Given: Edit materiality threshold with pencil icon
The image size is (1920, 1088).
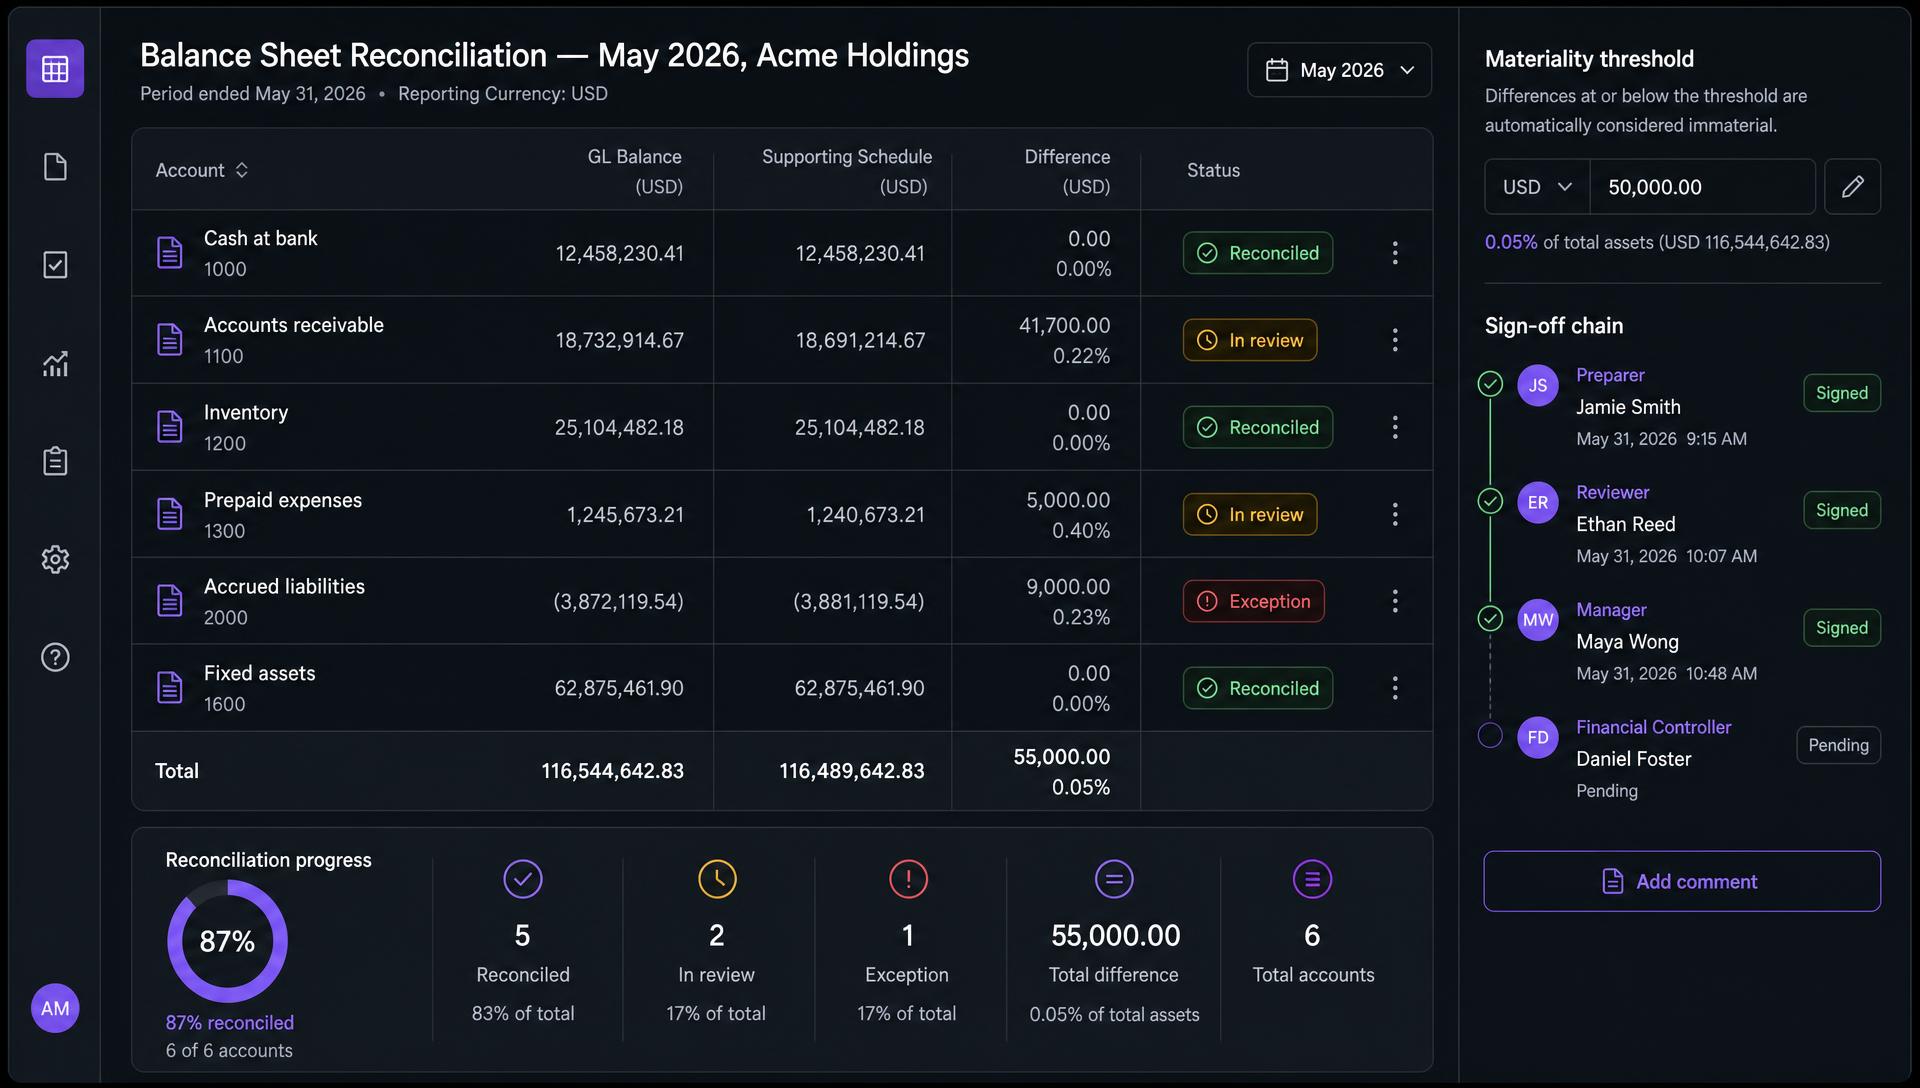Looking at the screenshot, I should coord(1852,187).
